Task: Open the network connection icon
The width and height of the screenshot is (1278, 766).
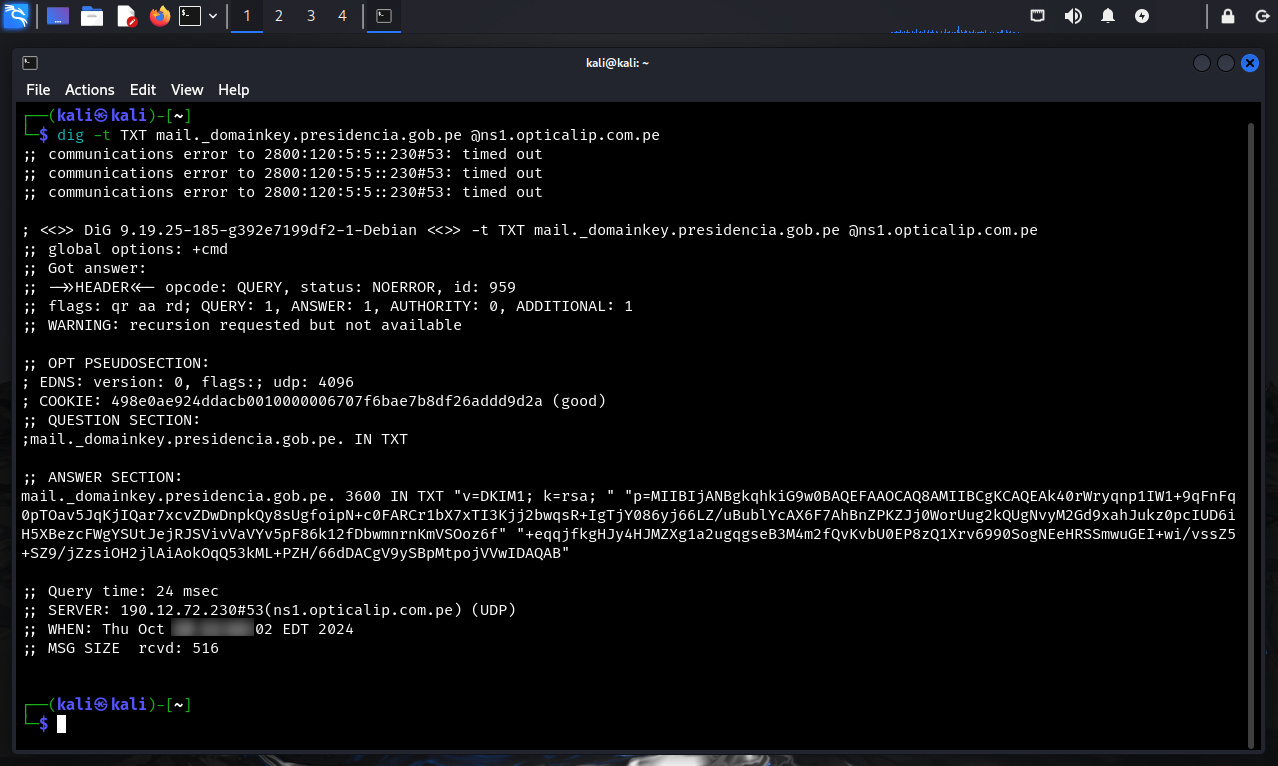Action: coord(1039,16)
